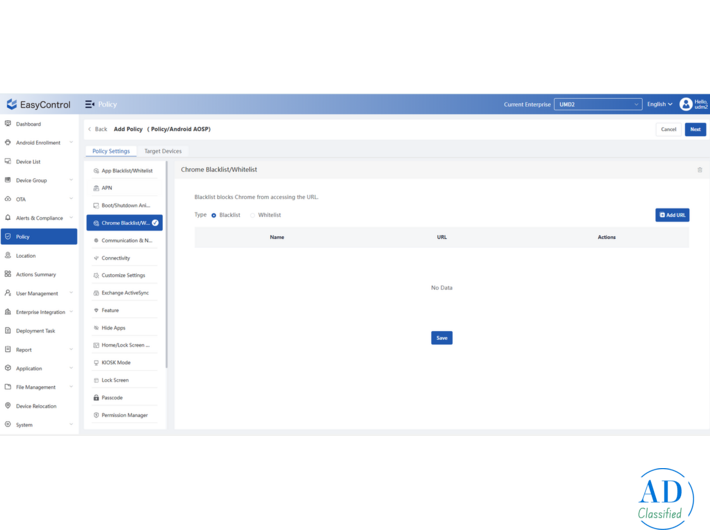Open the Current Enterprise UMD2 dropdown

(598, 104)
